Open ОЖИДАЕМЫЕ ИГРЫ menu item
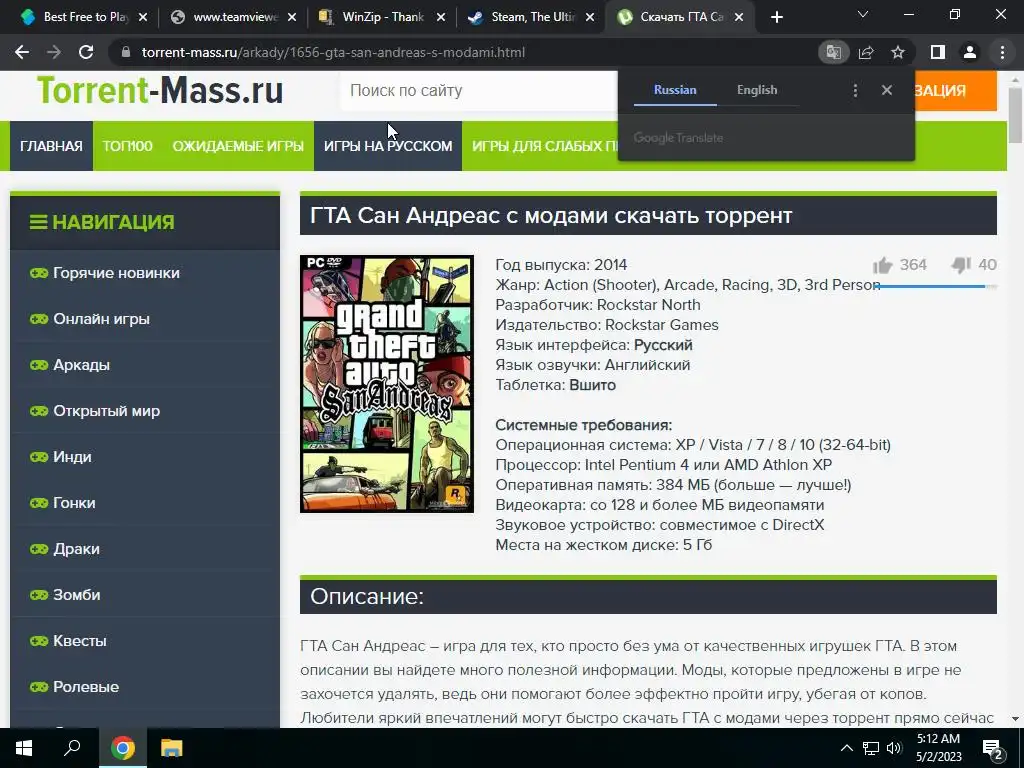1024x768 pixels. [x=238, y=146]
